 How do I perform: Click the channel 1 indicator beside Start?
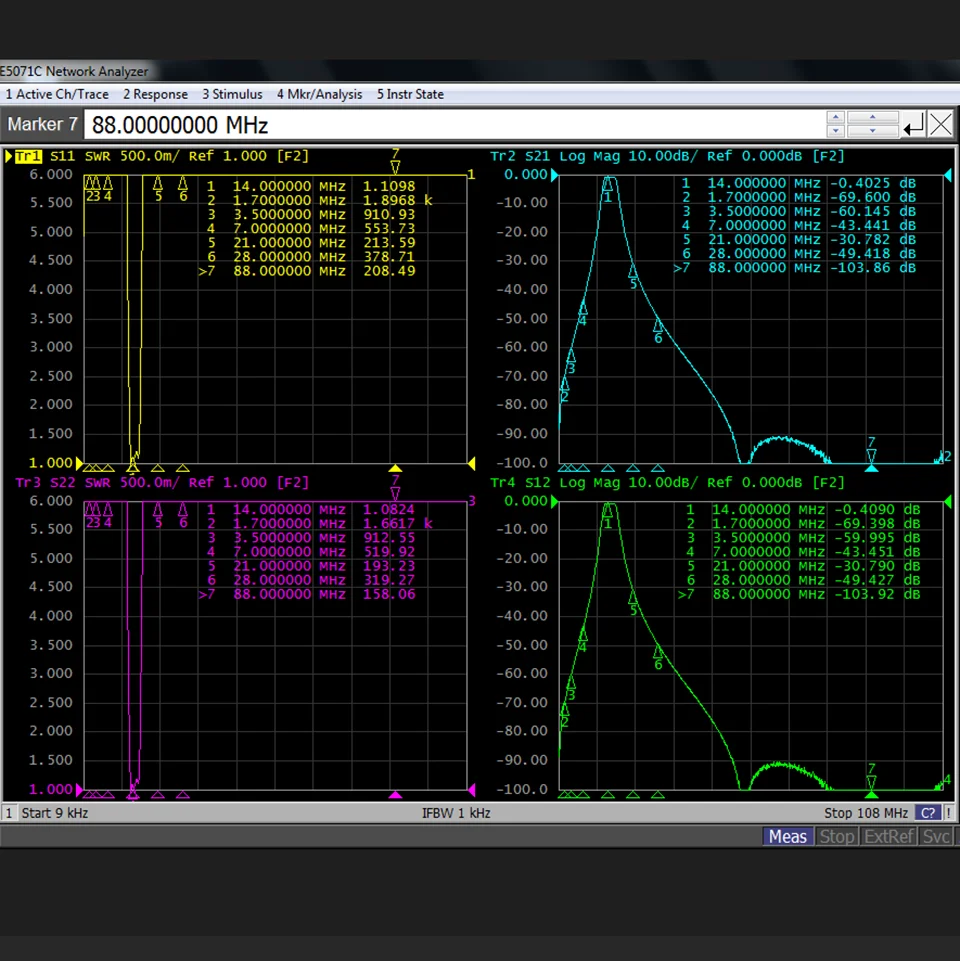point(9,813)
